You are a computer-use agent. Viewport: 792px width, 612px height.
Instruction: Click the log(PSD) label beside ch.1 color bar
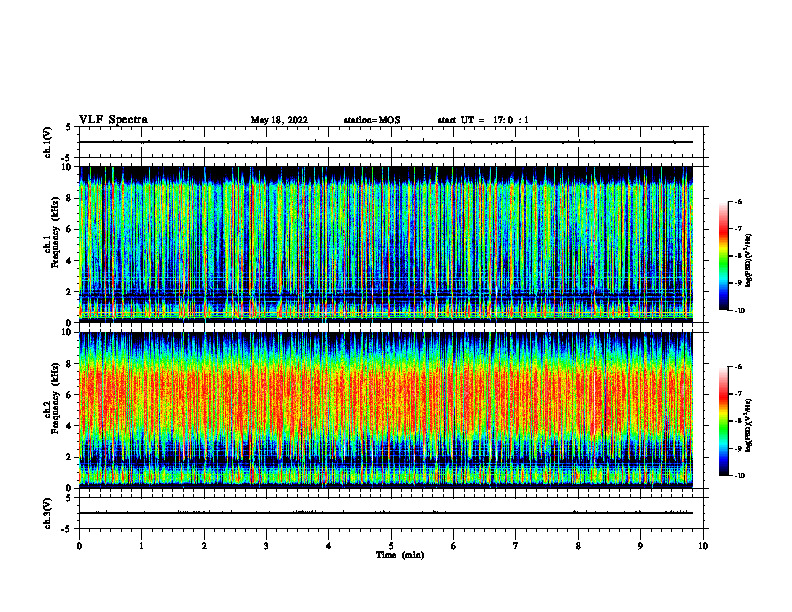[x=749, y=260]
